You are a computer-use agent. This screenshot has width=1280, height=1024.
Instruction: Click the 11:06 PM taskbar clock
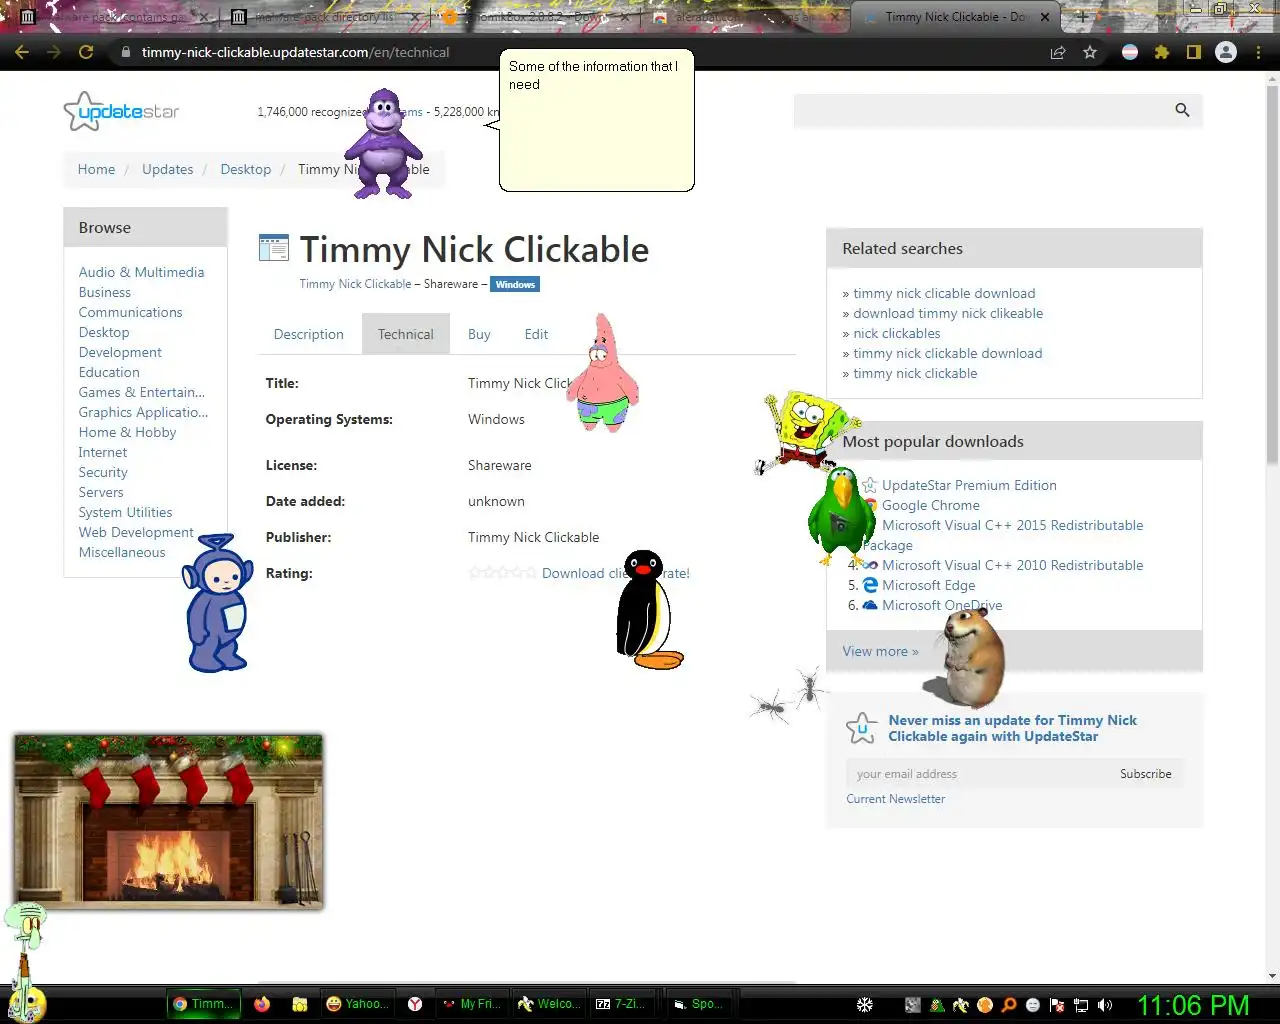(1193, 1005)
